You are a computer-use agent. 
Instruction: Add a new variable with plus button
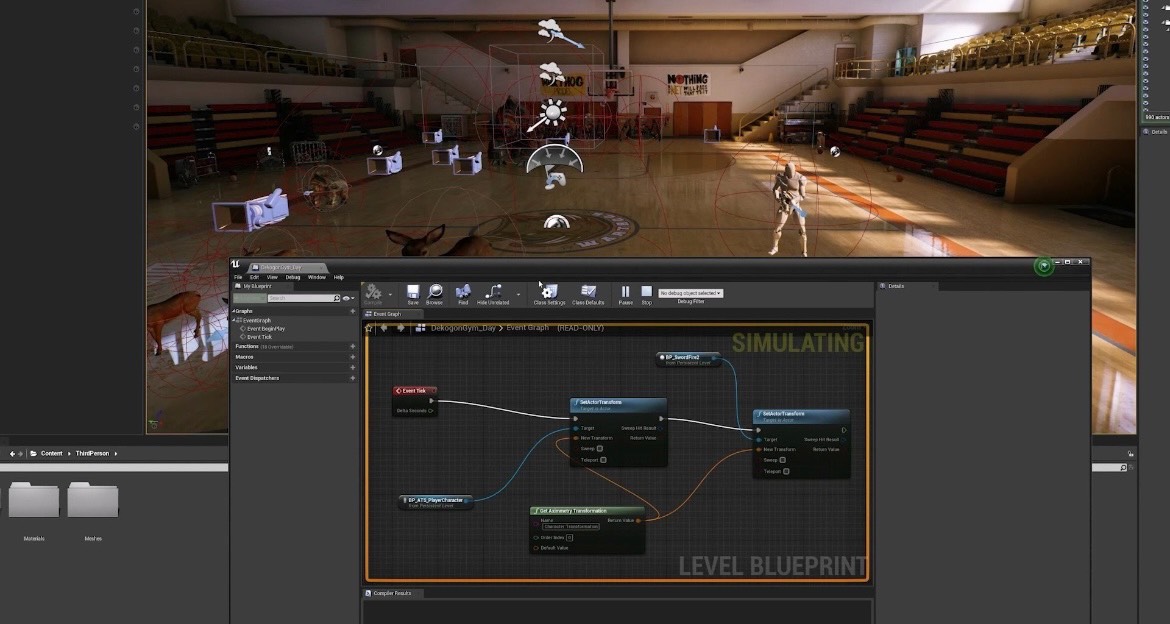pos(352,367)
